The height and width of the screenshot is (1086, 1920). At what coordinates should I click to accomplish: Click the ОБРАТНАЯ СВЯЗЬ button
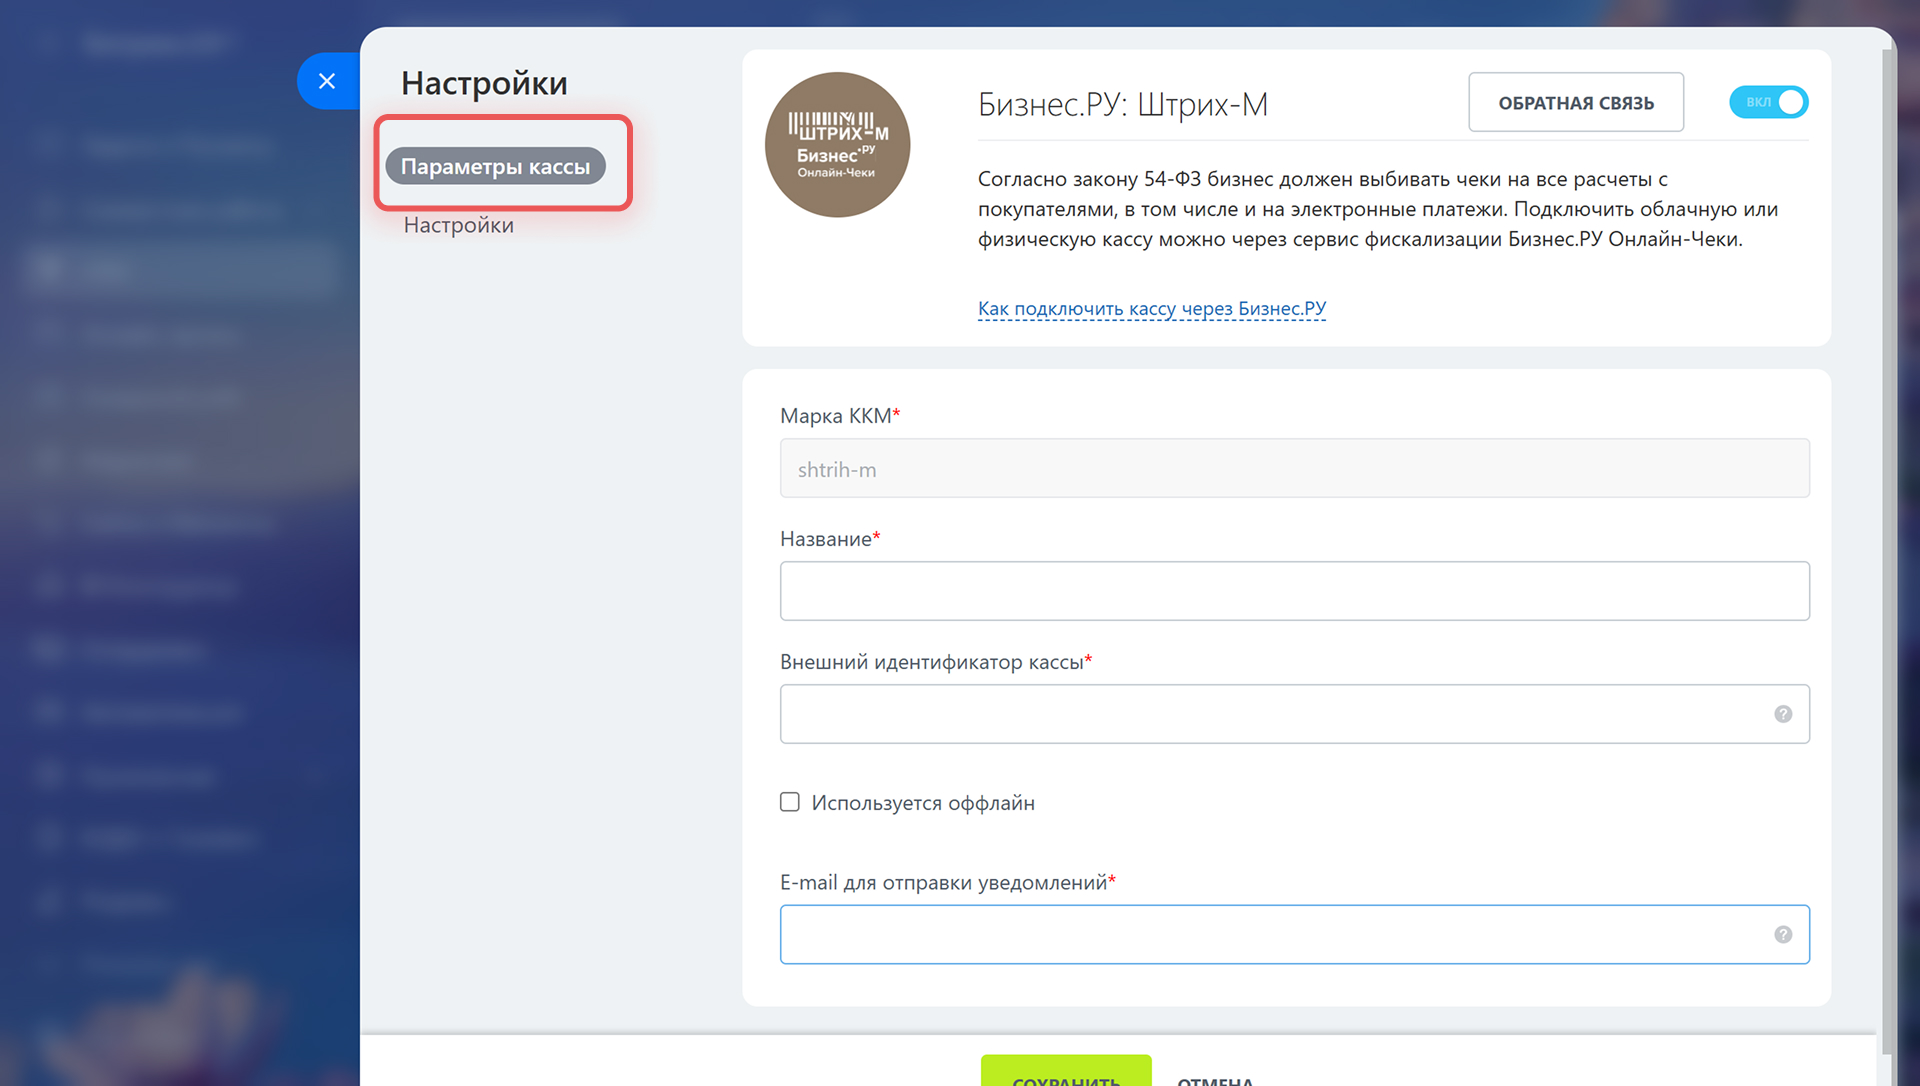pos(1576,102)
